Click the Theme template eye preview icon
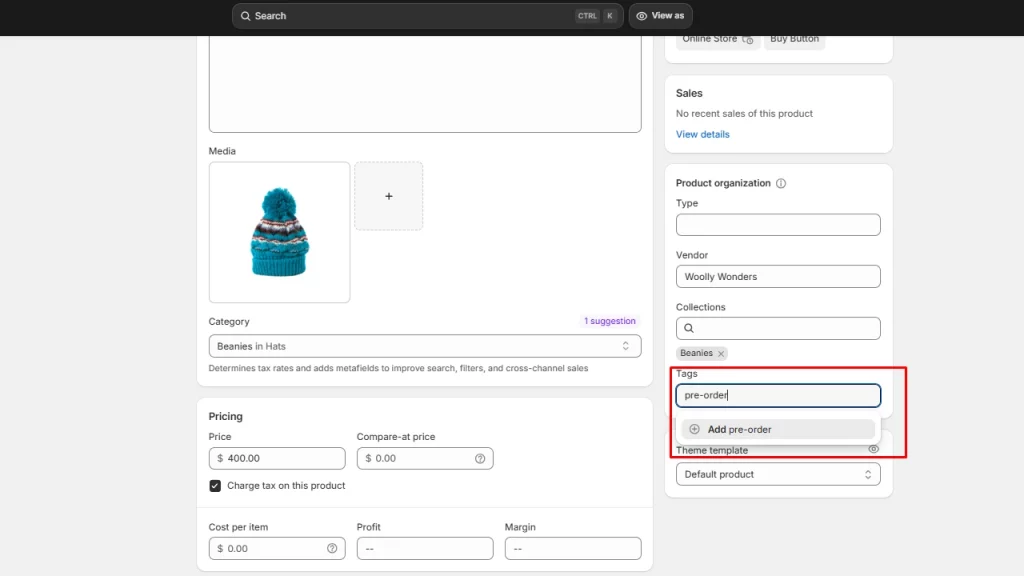1024x576 pixels. click(x=873, y=450)
